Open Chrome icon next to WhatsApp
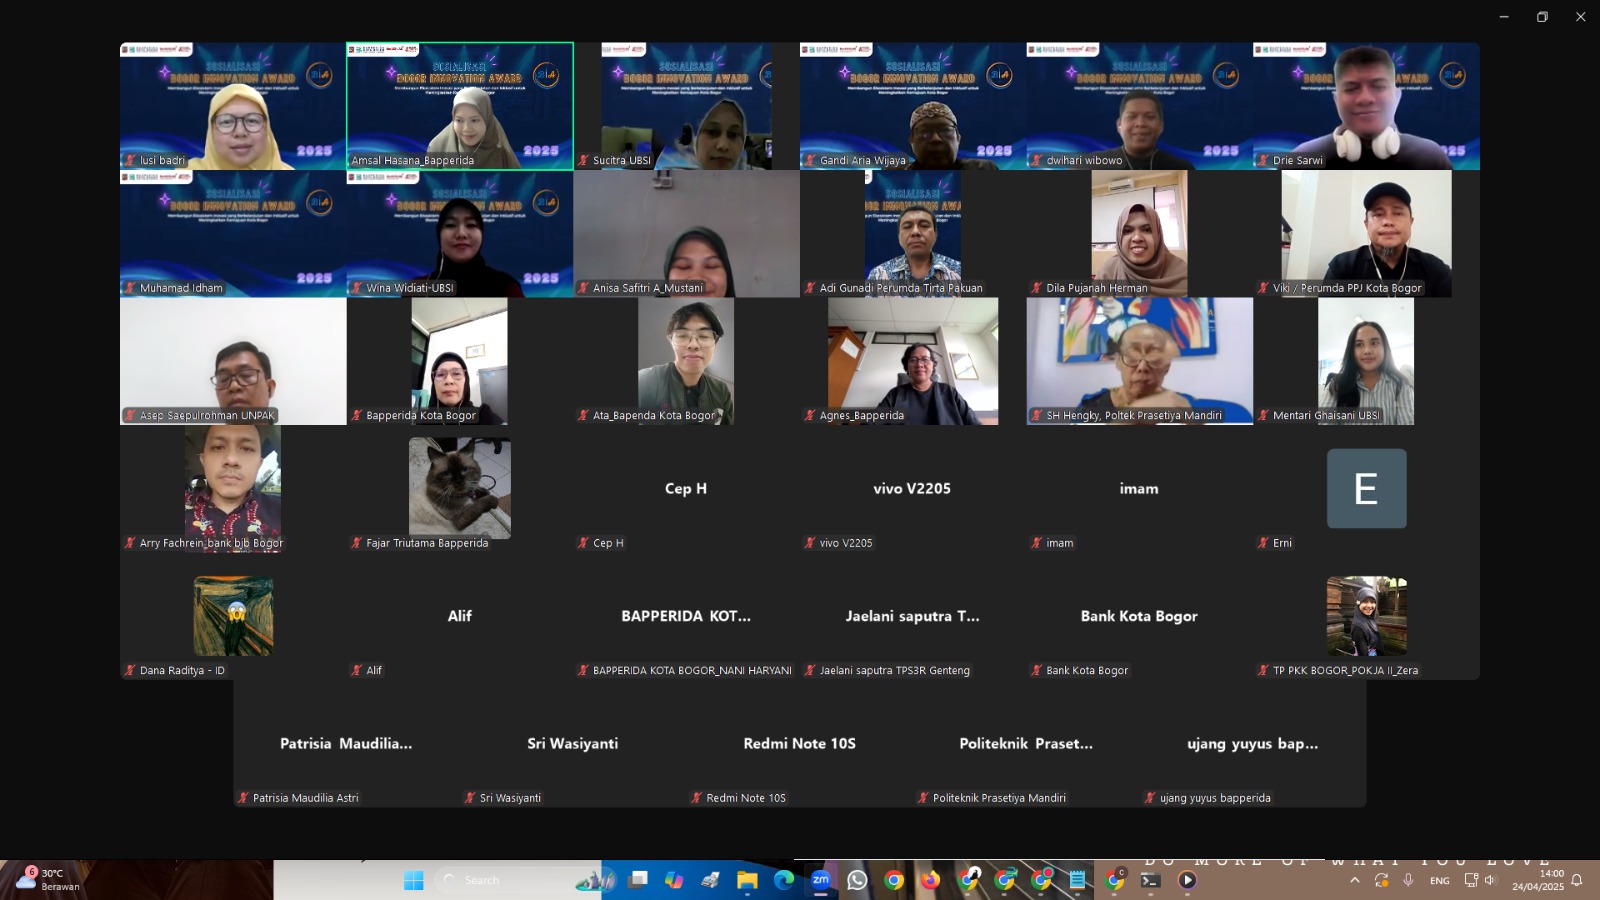Viewport: 1600px width, 900px height. point(894,880)
